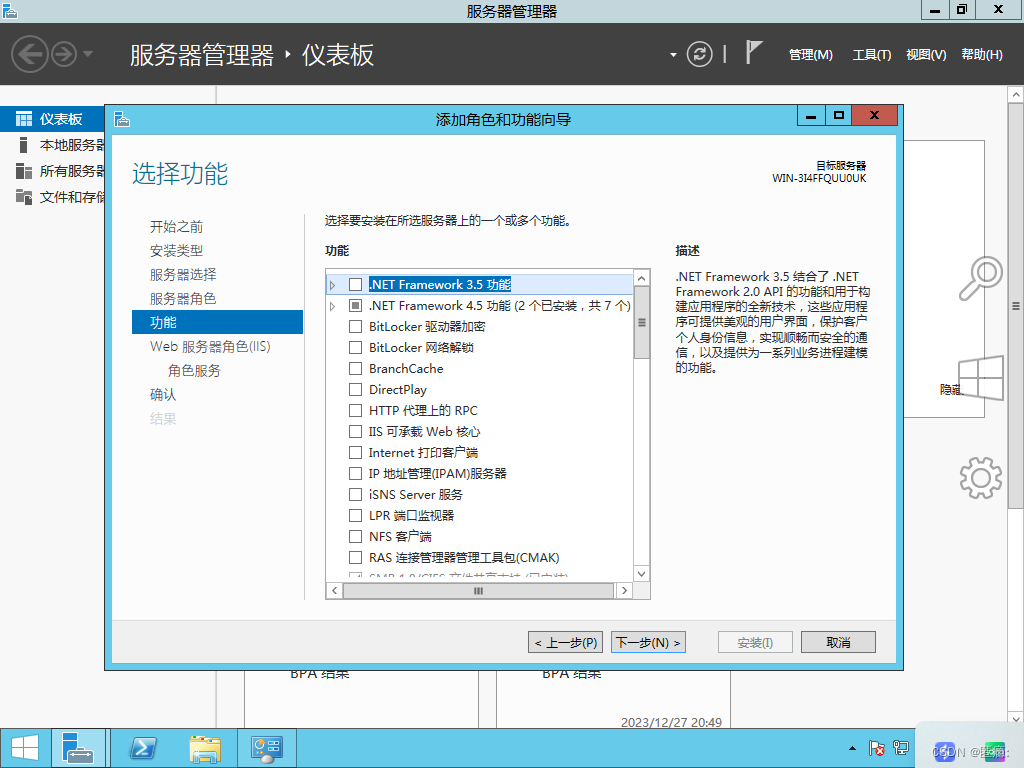Viewport: 1024px width, 768px height.
Task: Go back with the header back arrow
Action: click(x=30, y=54)
